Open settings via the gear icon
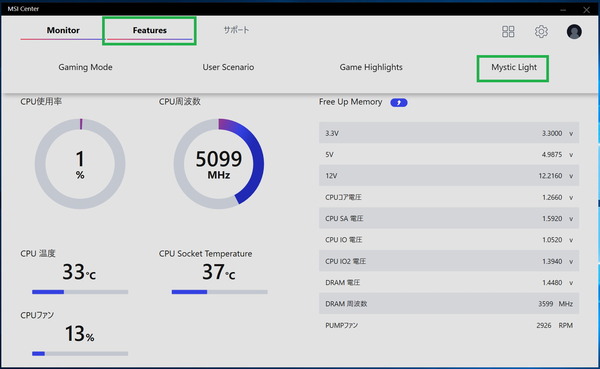Screen dimensions: 600x369 pos(541,31)
